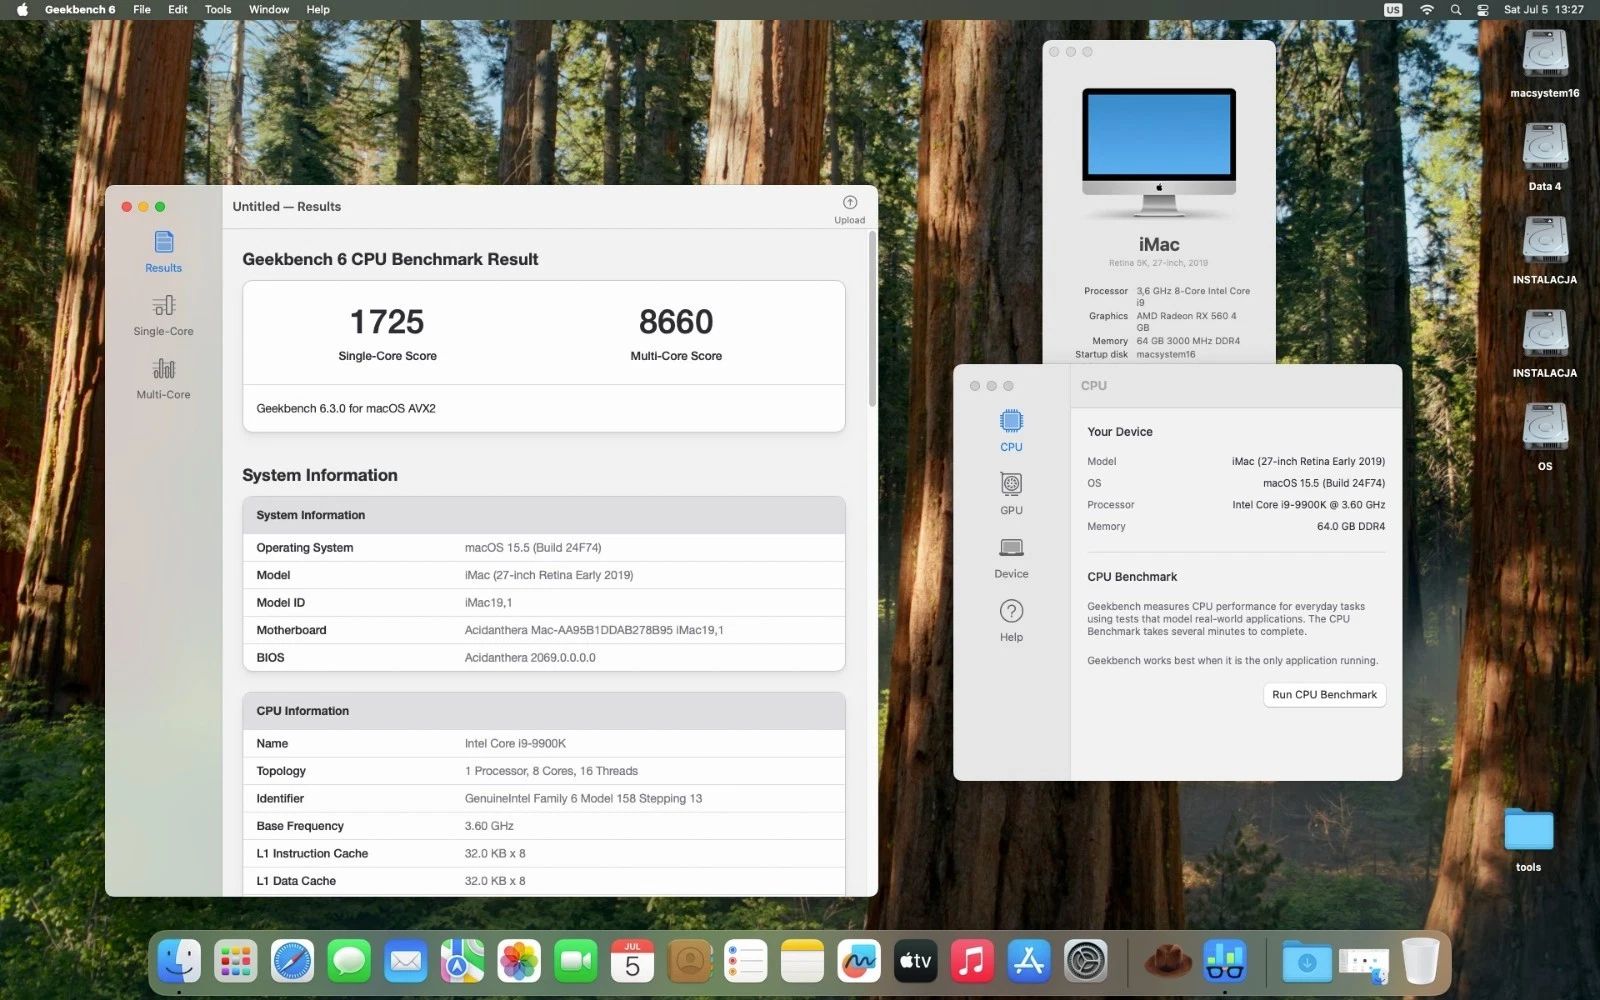The height and width of the screenshot is (1000, 1600).
Task: Open the Trash in the Dock
Action: [x=1420, y=962]
